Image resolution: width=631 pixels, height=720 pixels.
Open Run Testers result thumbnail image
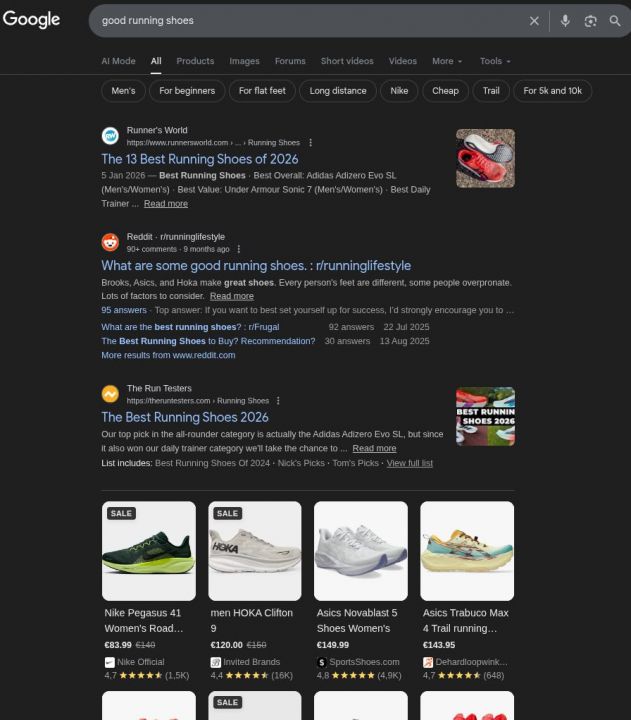click(x=485, y=416)
